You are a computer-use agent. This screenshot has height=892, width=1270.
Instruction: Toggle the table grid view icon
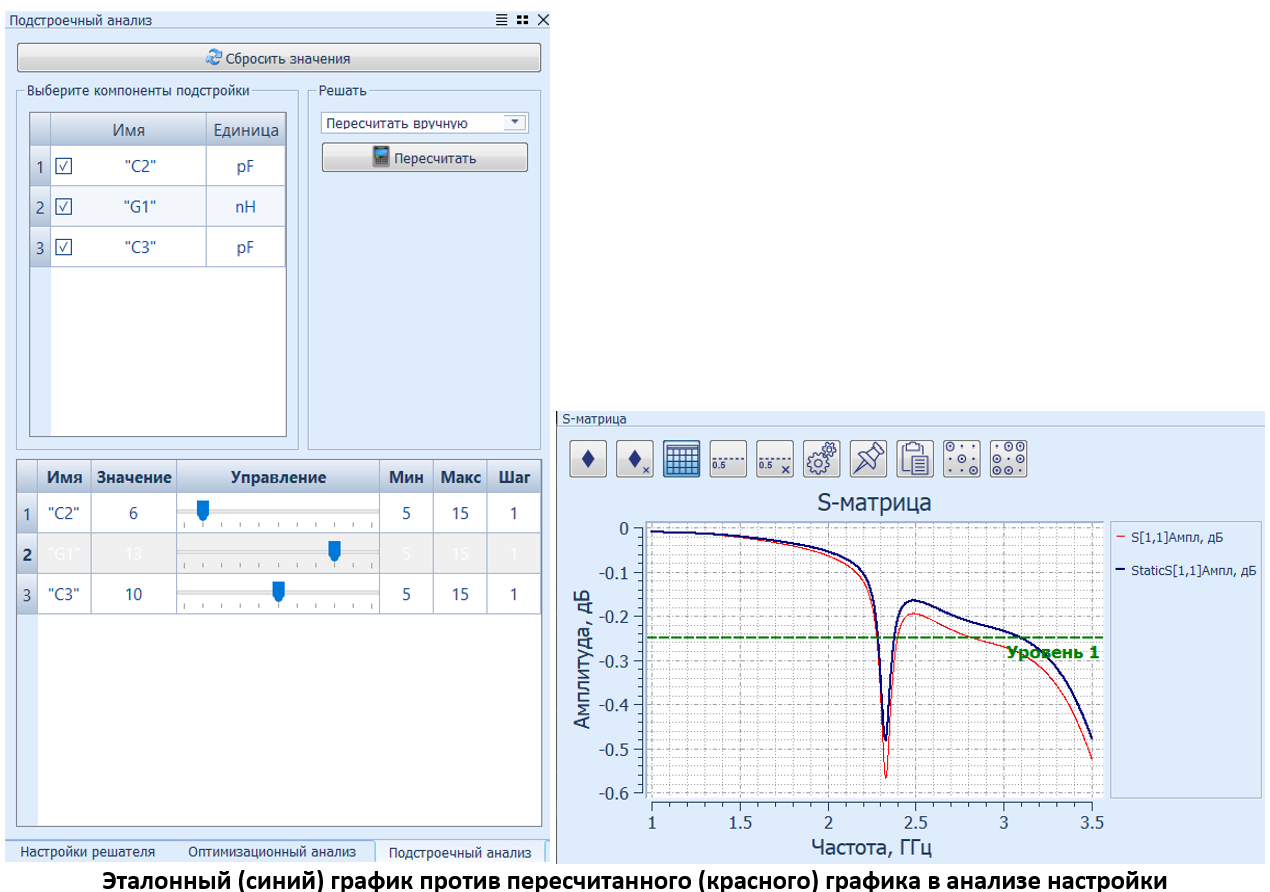coord(681,459)
